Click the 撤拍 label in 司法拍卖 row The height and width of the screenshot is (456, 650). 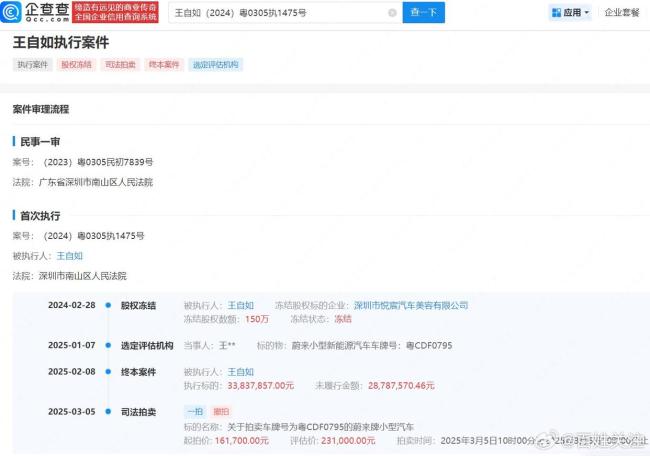pyautogui.click(x=221, y=412)
